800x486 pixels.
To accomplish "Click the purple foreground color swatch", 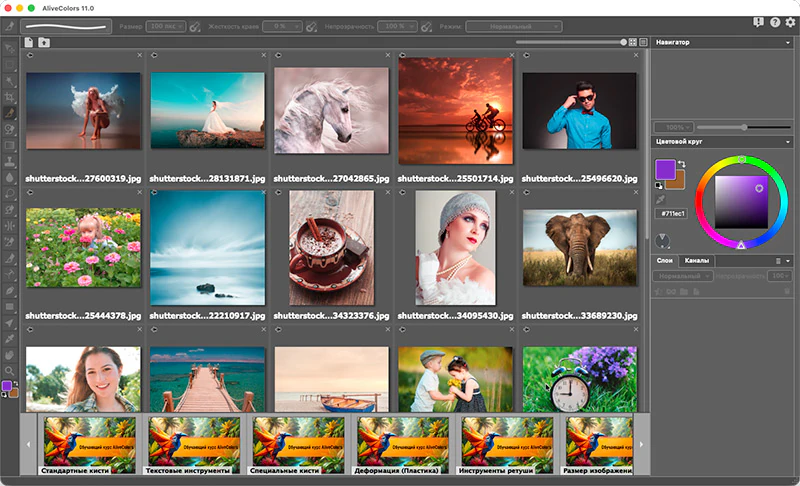I will [x=665, y=169].
